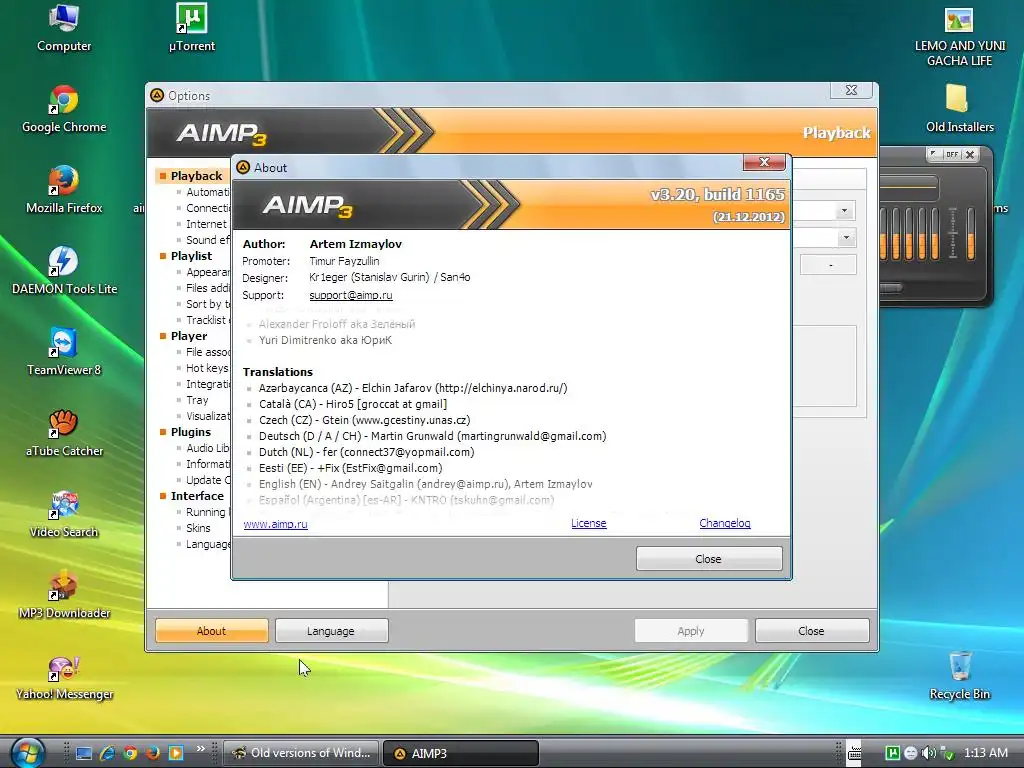
Task: Click the taskbar clock showing 1:13 AM
Action: (x=985, y=752)
